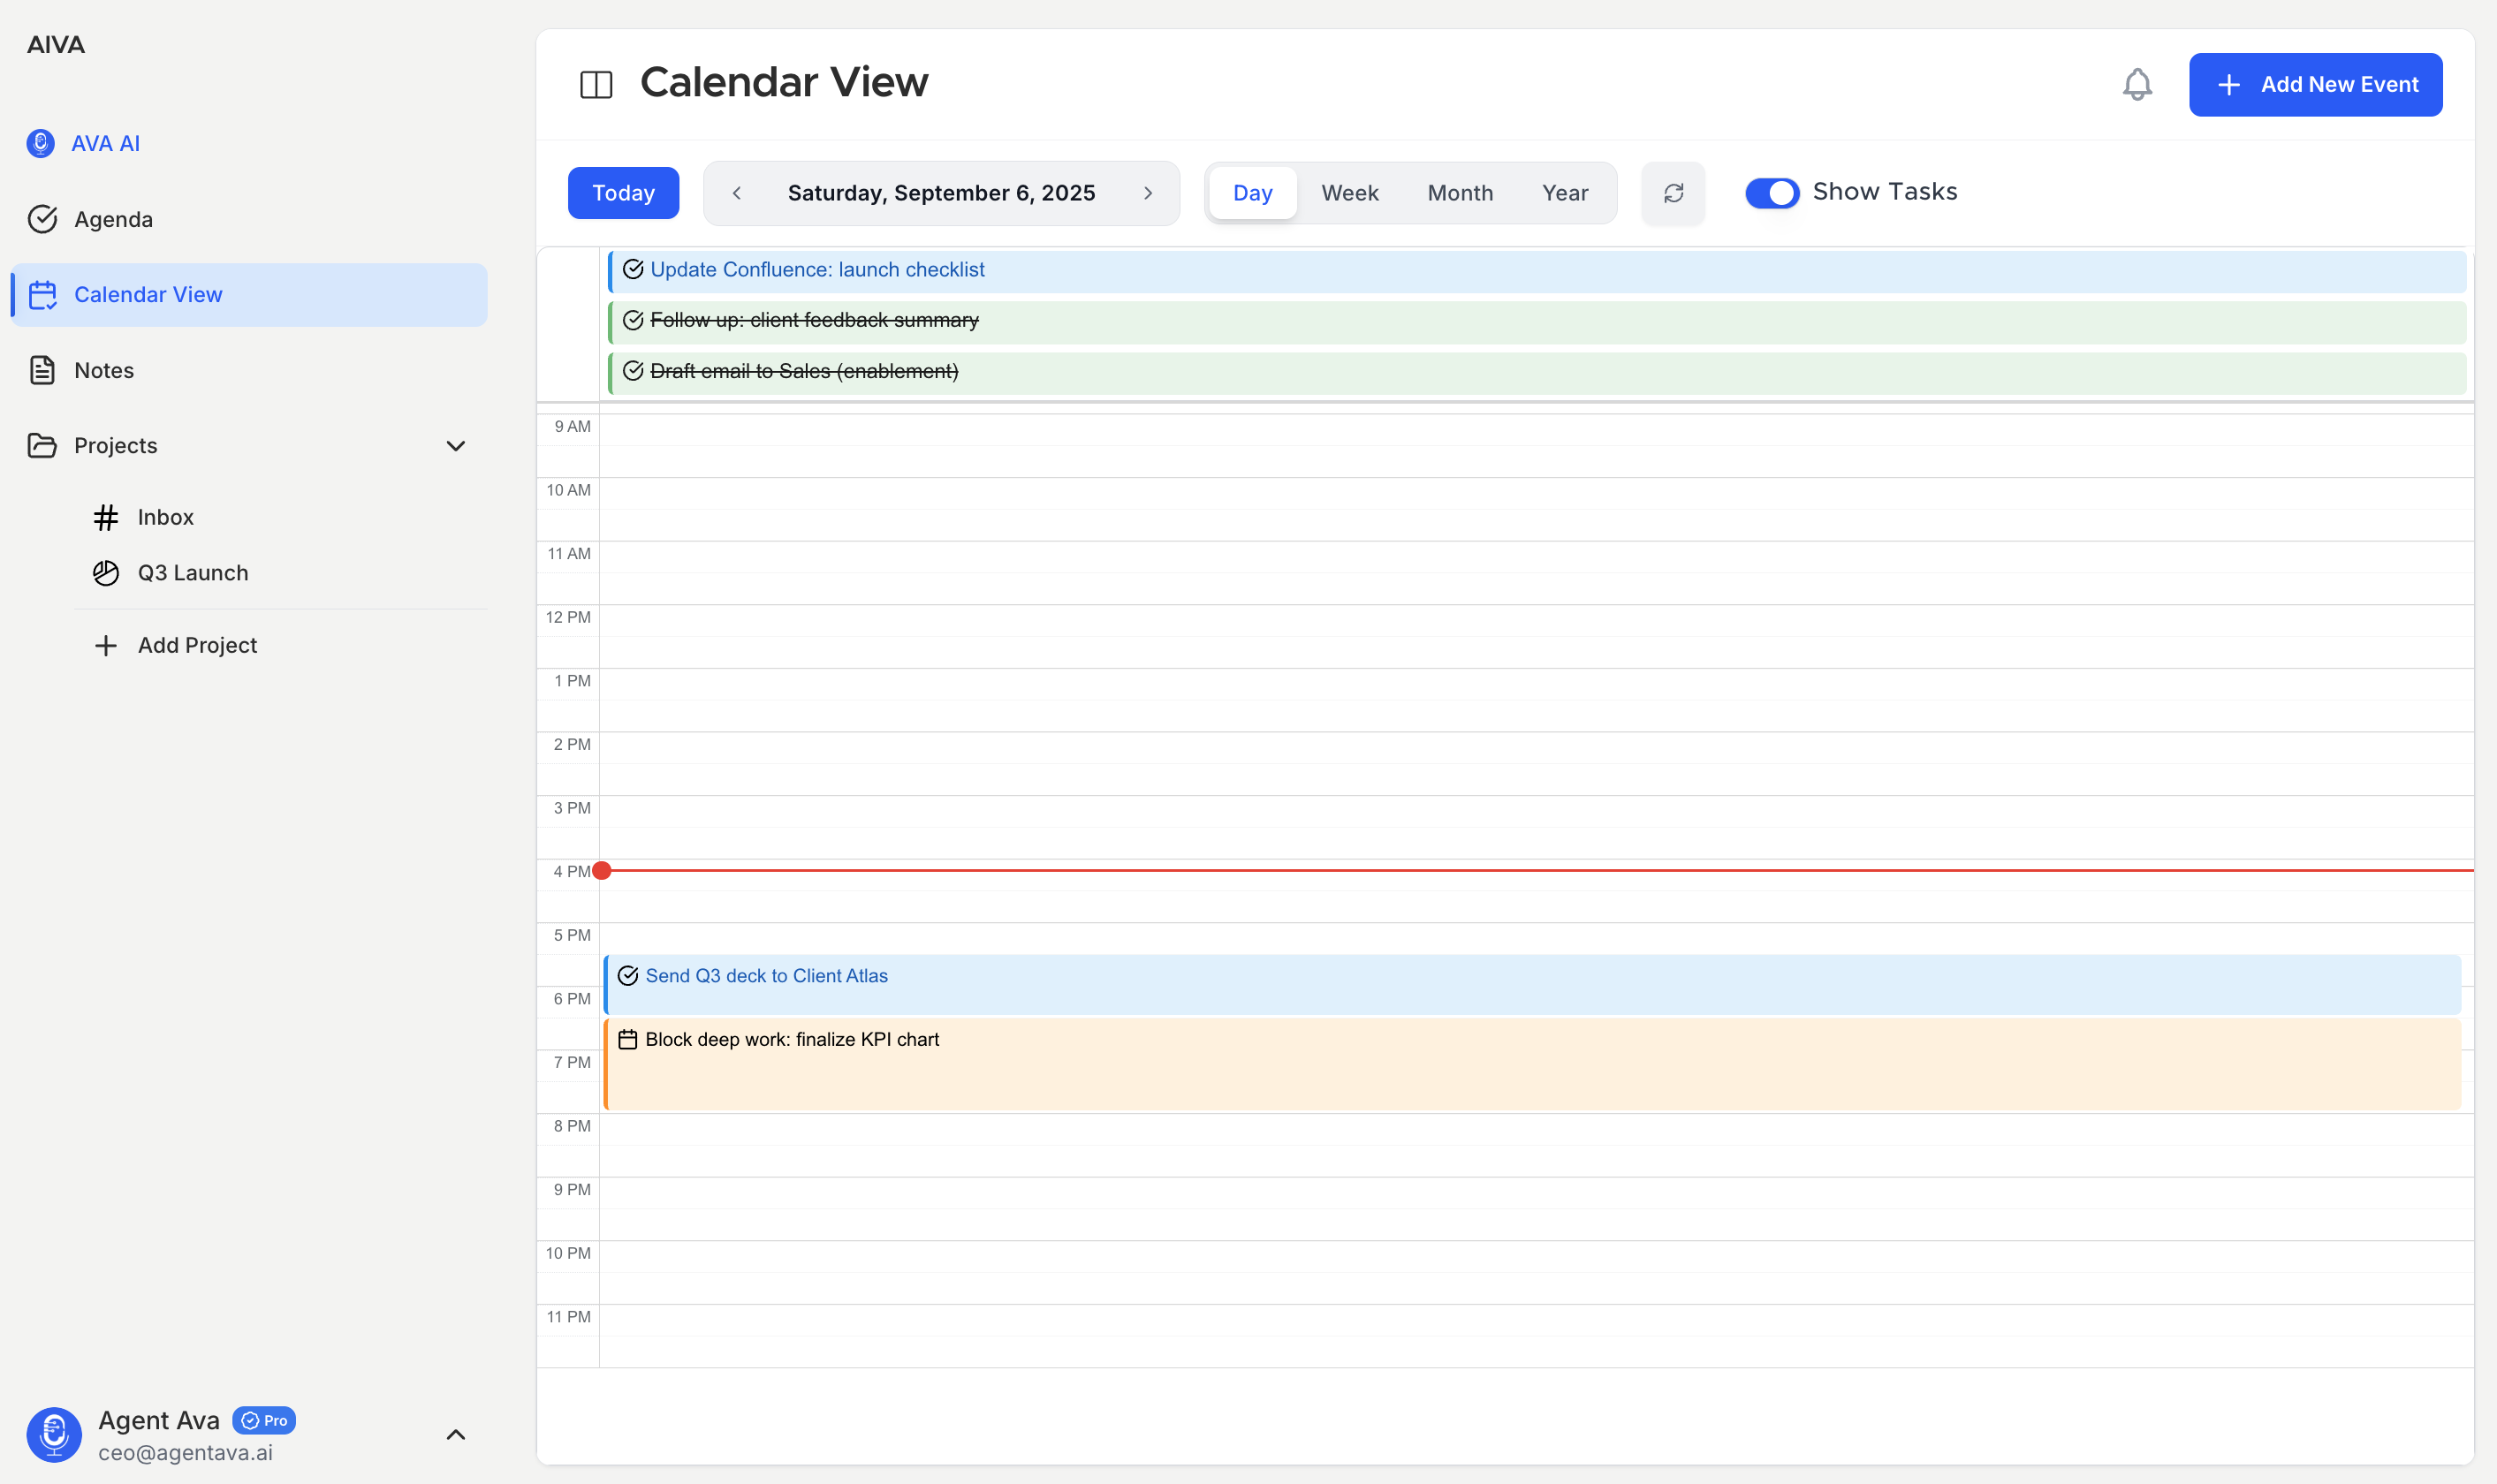The image size is (2497, 1484).
Task: Click the Add New Event button
Action: pos(2315,84)
